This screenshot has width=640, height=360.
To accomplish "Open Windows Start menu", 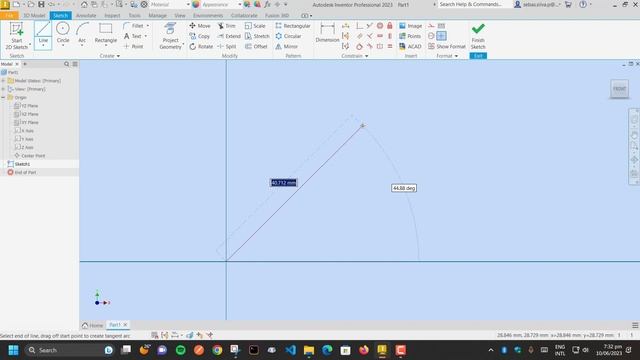I will coord(13,350).
